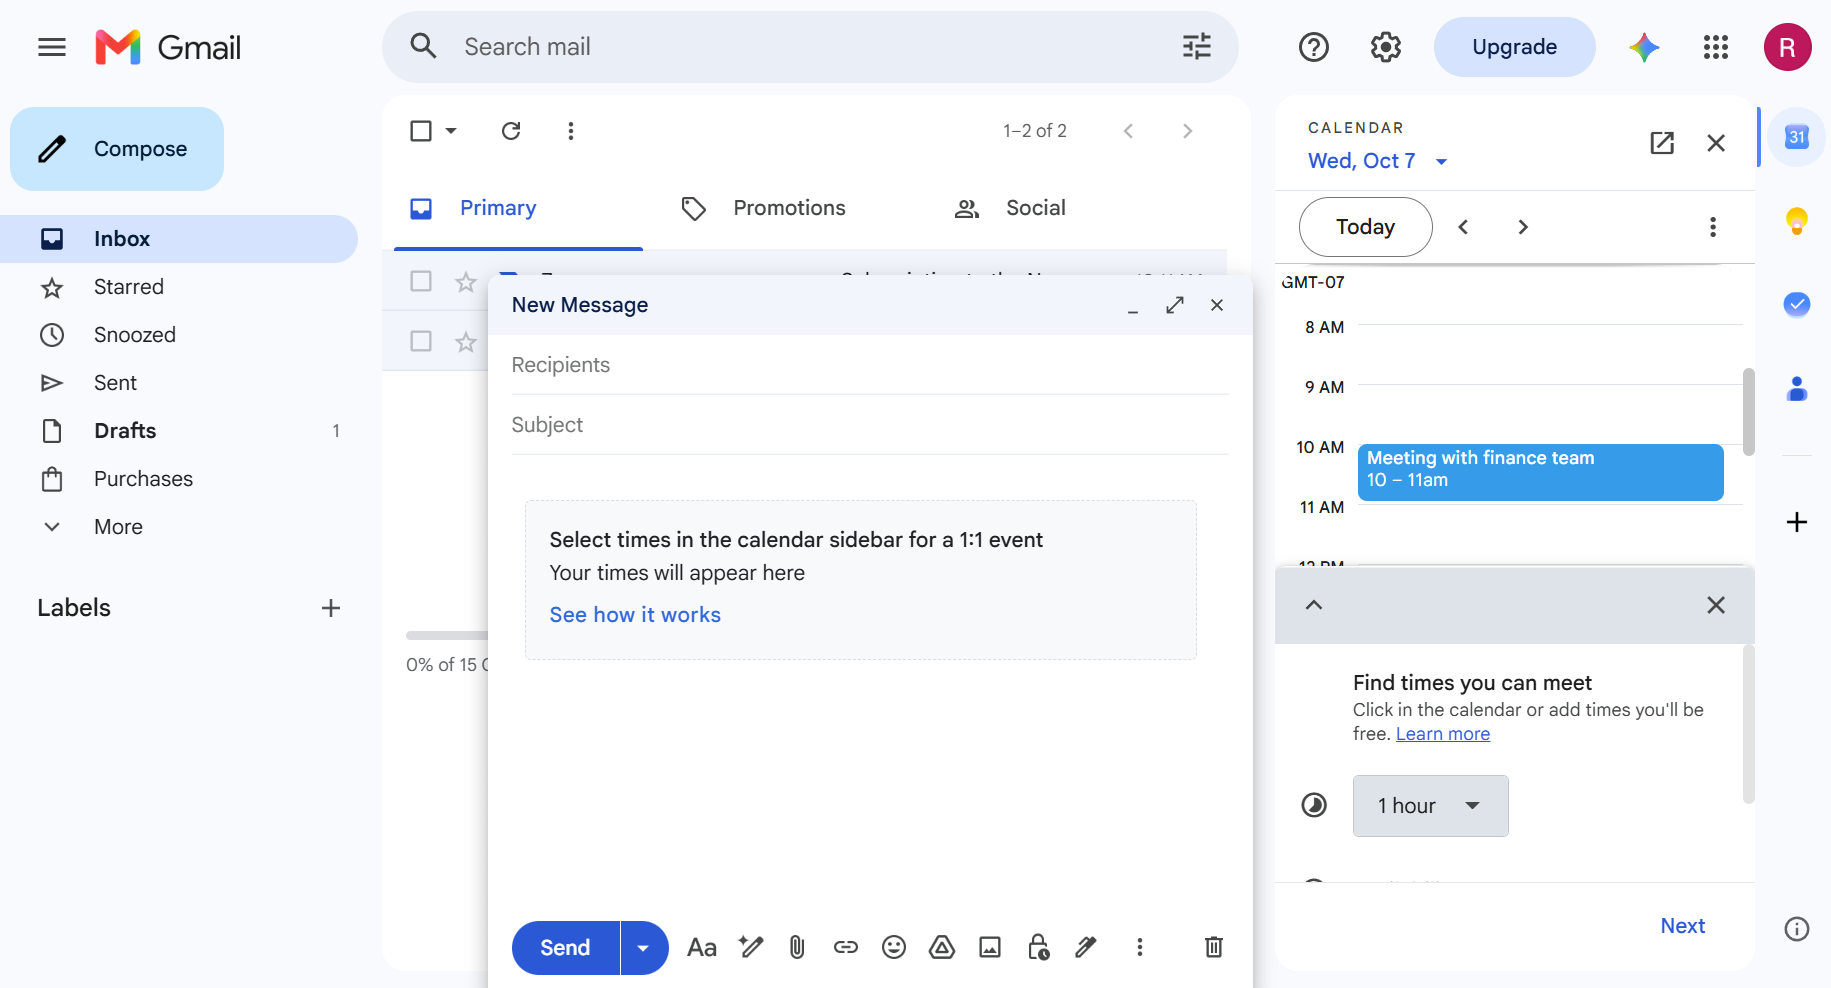This screenshot has height=988, width=1831.
Task: Open the Inbox folder
Action: pos(179,239)
